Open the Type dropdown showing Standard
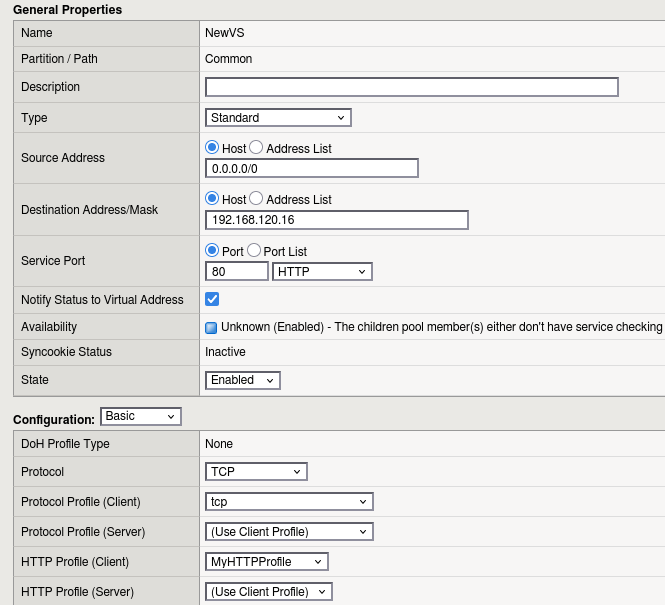Viewport: 665px width, 605px height. [x=278, y=117]
